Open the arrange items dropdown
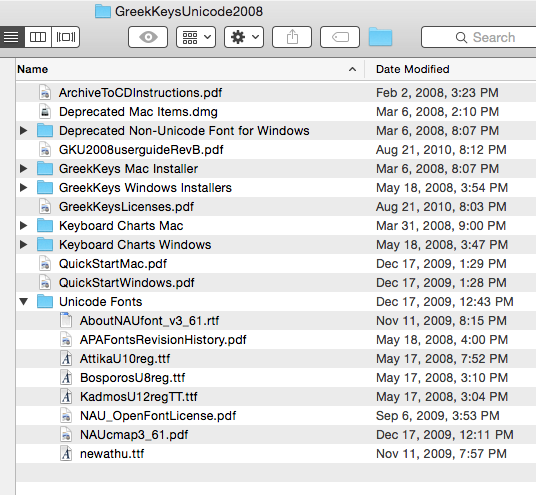The height and width of the screenshot is (495, 536). coord(196,37)
